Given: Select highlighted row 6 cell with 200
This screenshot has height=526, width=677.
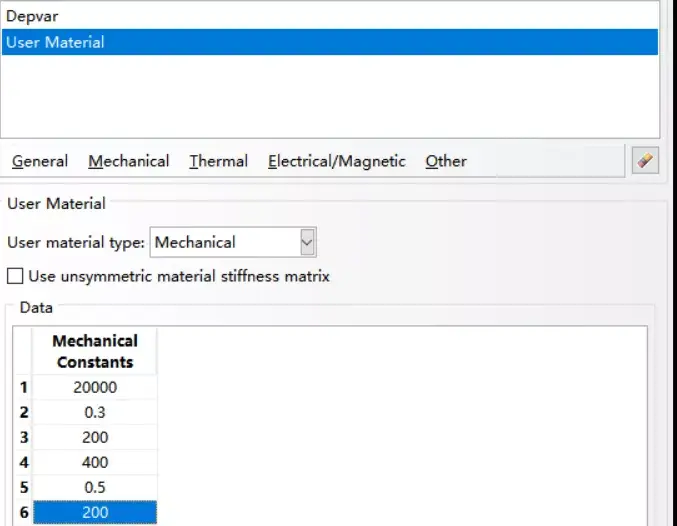Looking at the screenshot, I should coord(95,513).
